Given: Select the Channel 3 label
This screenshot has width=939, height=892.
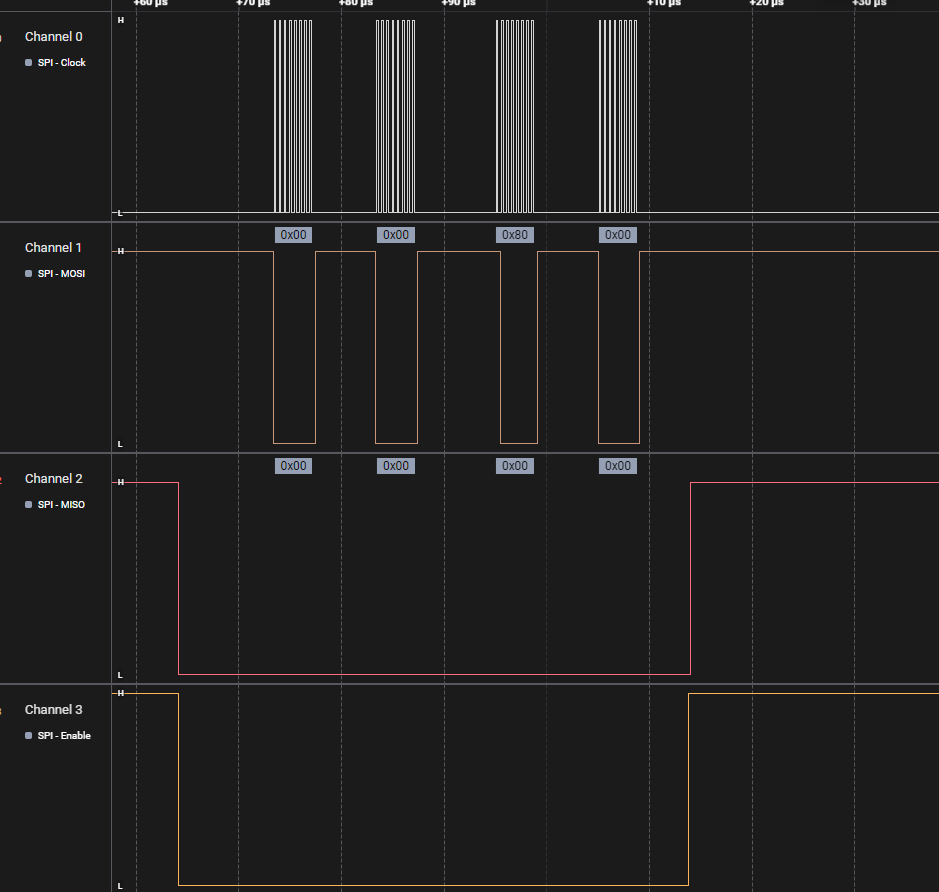Looking at the screenshot, I should click(53, 710).
